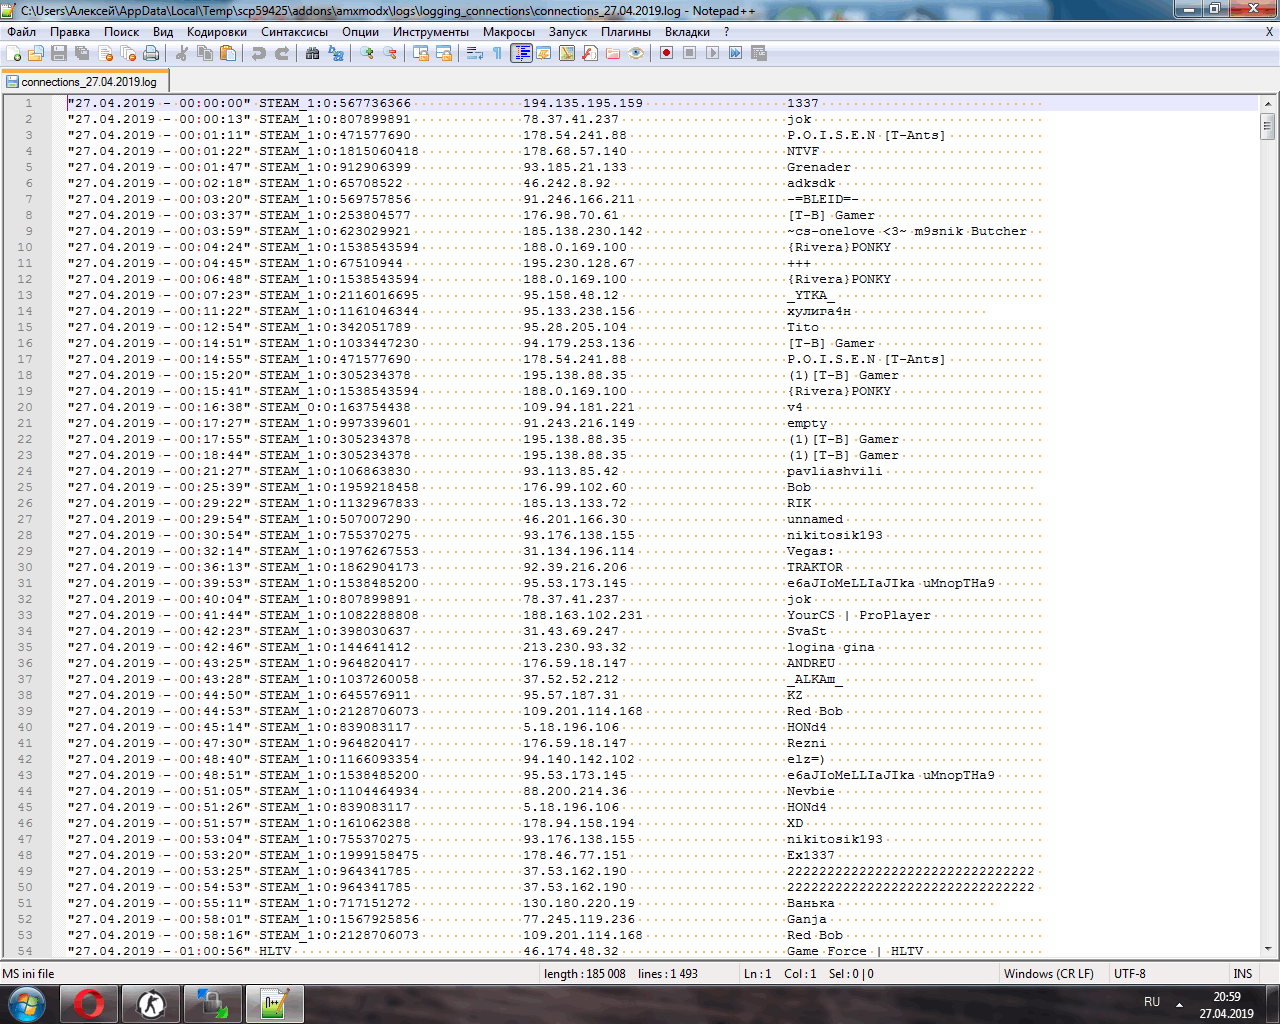The width and height of the screenshot is (1280, 1024).
Task: Open the Макросы menu
Action: [x=509, y=32]
